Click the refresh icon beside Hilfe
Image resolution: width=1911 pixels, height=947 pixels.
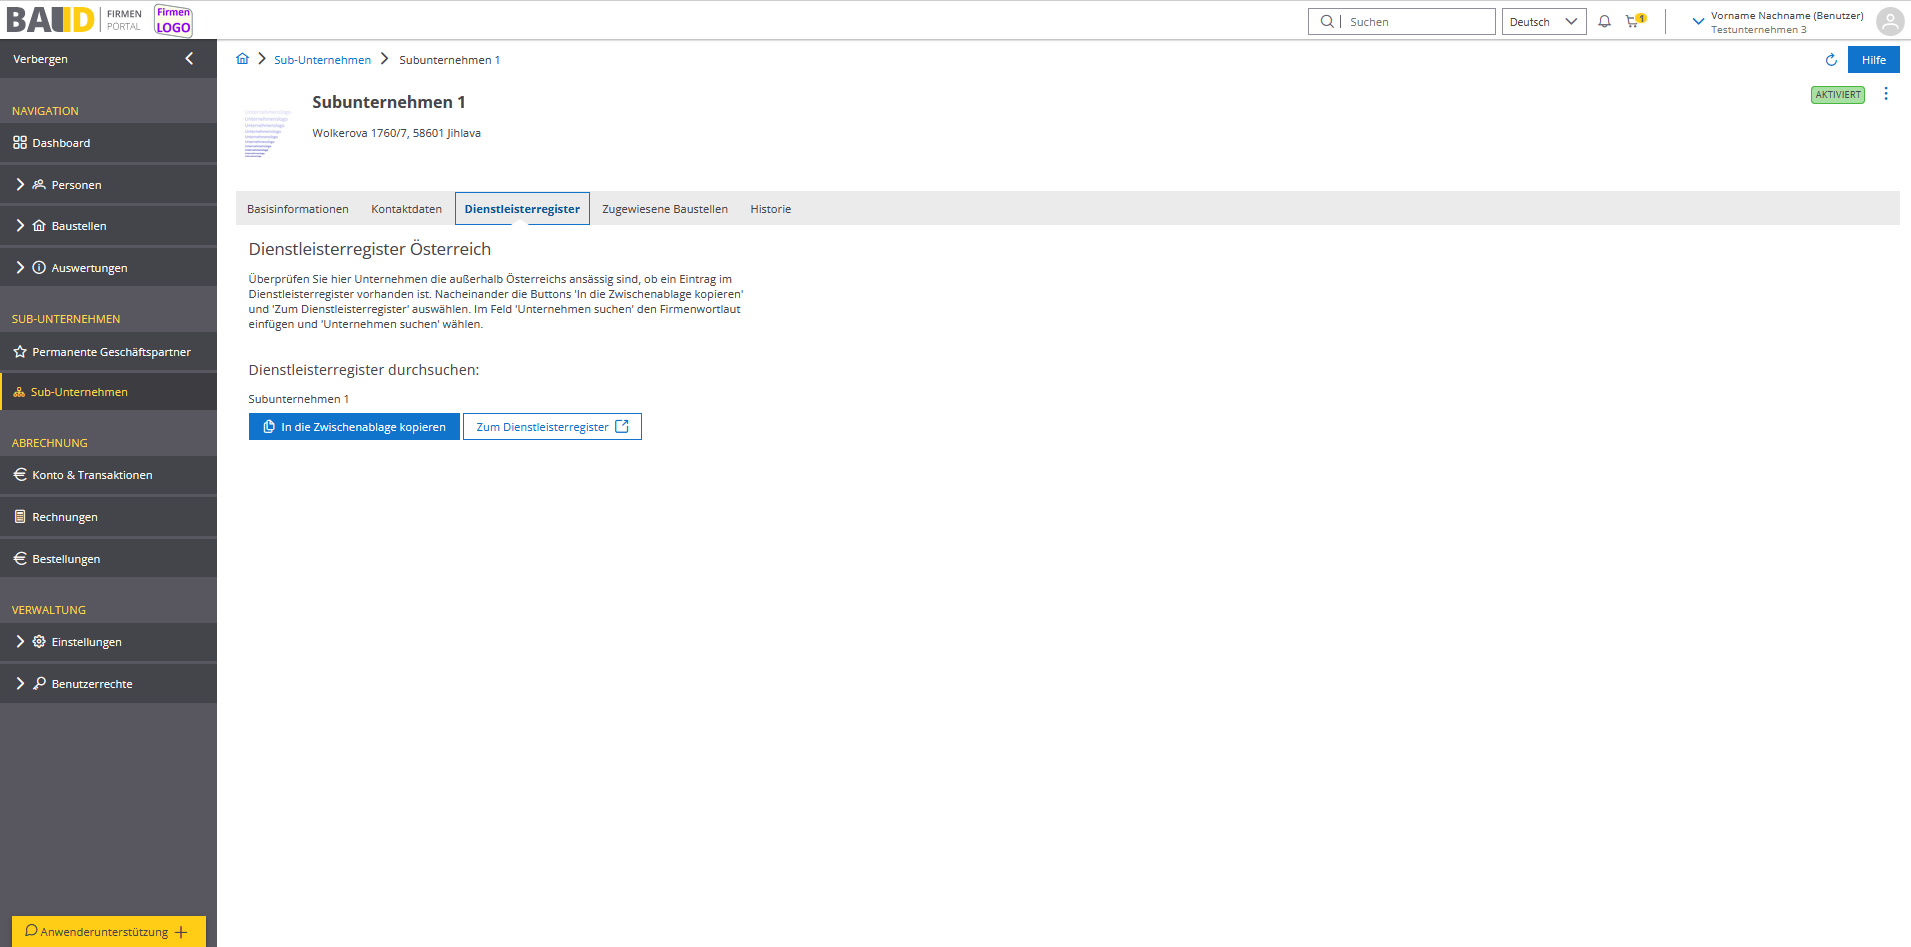pos(1831,60)
